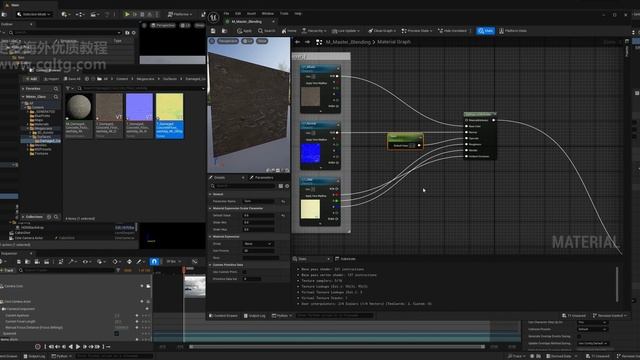
Task: Switch to the Details tab
Action: (220, 178)
